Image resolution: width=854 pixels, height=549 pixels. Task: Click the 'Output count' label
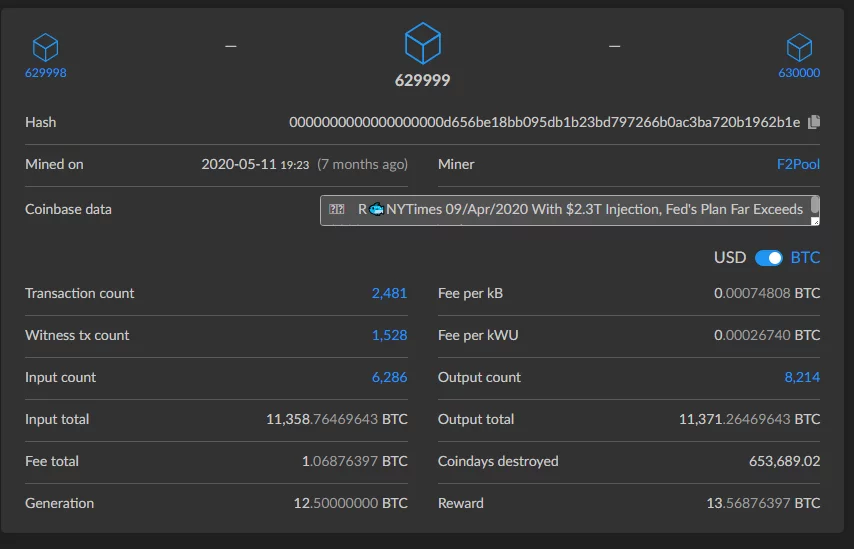point(479,377)
